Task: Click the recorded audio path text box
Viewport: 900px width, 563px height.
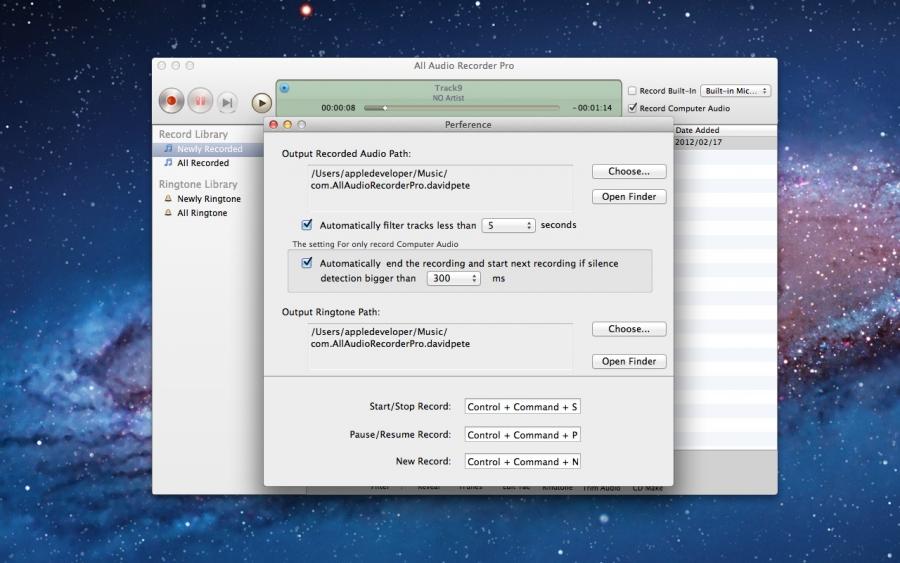Action: (x=440, y=187)
